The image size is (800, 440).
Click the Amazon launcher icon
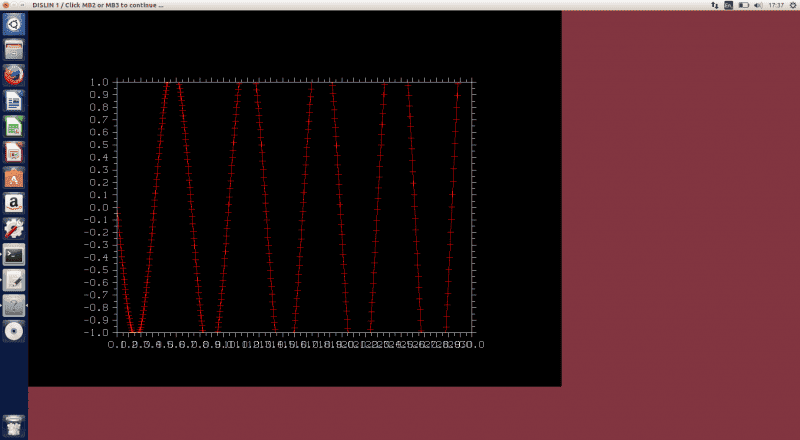(14, 203)
